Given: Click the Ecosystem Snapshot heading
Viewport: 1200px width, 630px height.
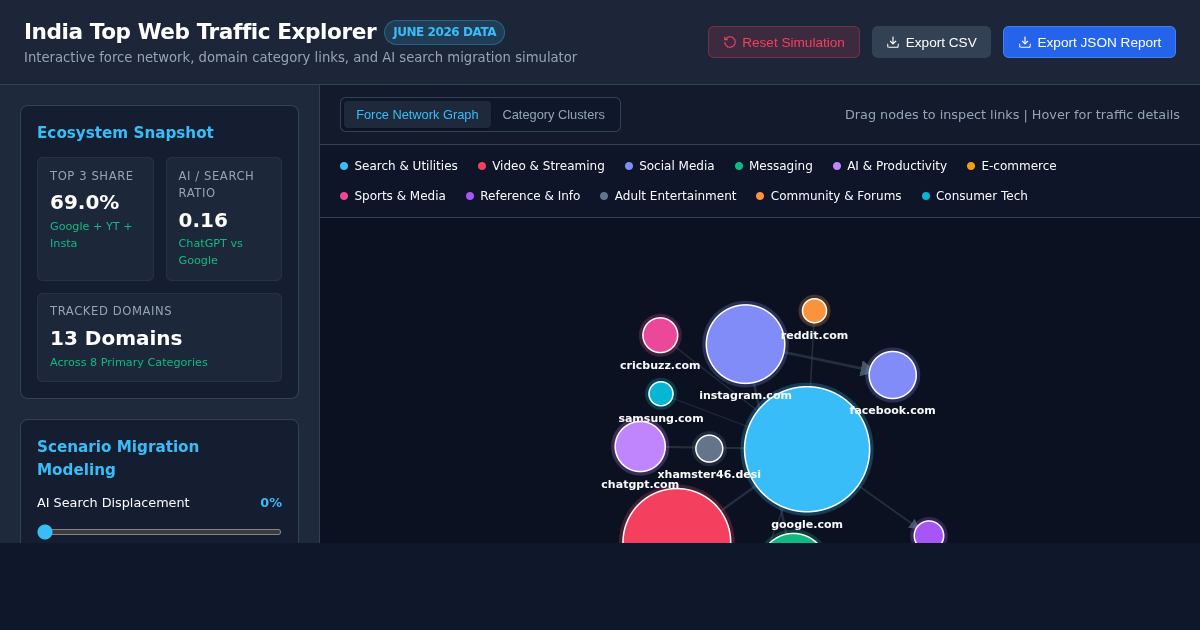Looking at the screenshot, I should (125, 133).
